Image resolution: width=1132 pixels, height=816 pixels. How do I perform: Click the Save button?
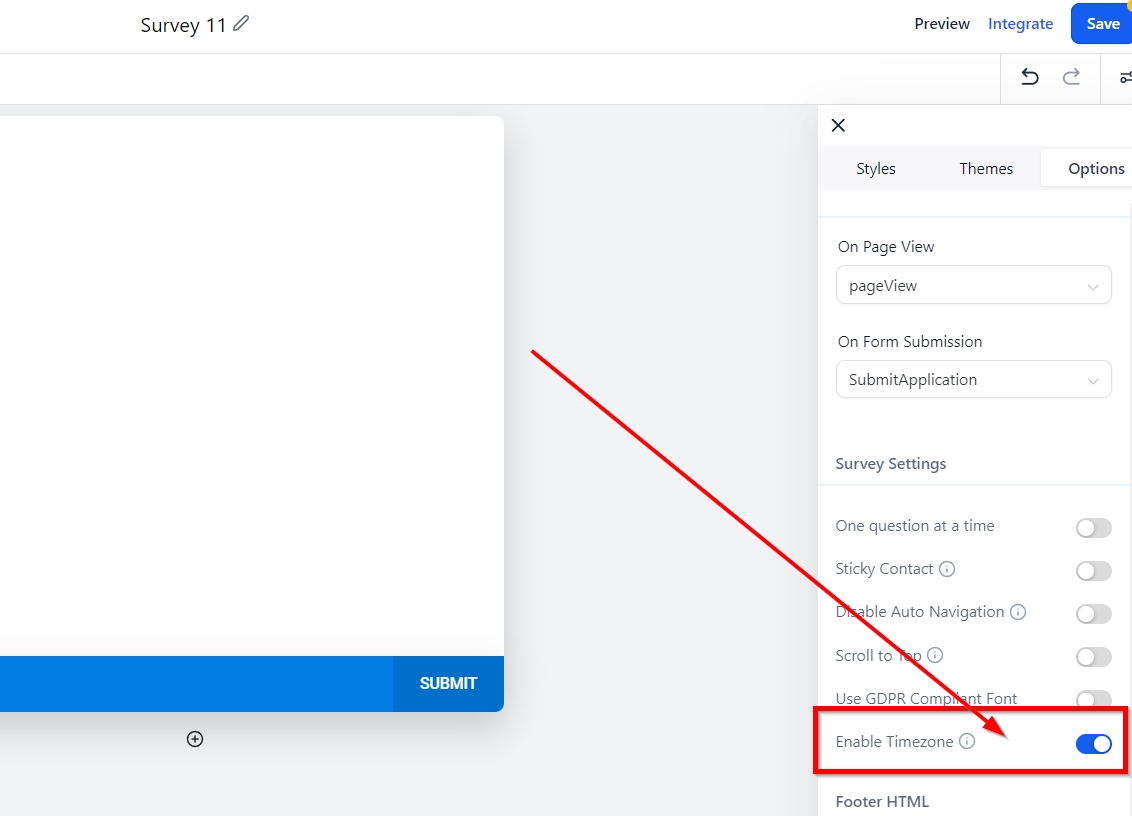click(1102, 24)
